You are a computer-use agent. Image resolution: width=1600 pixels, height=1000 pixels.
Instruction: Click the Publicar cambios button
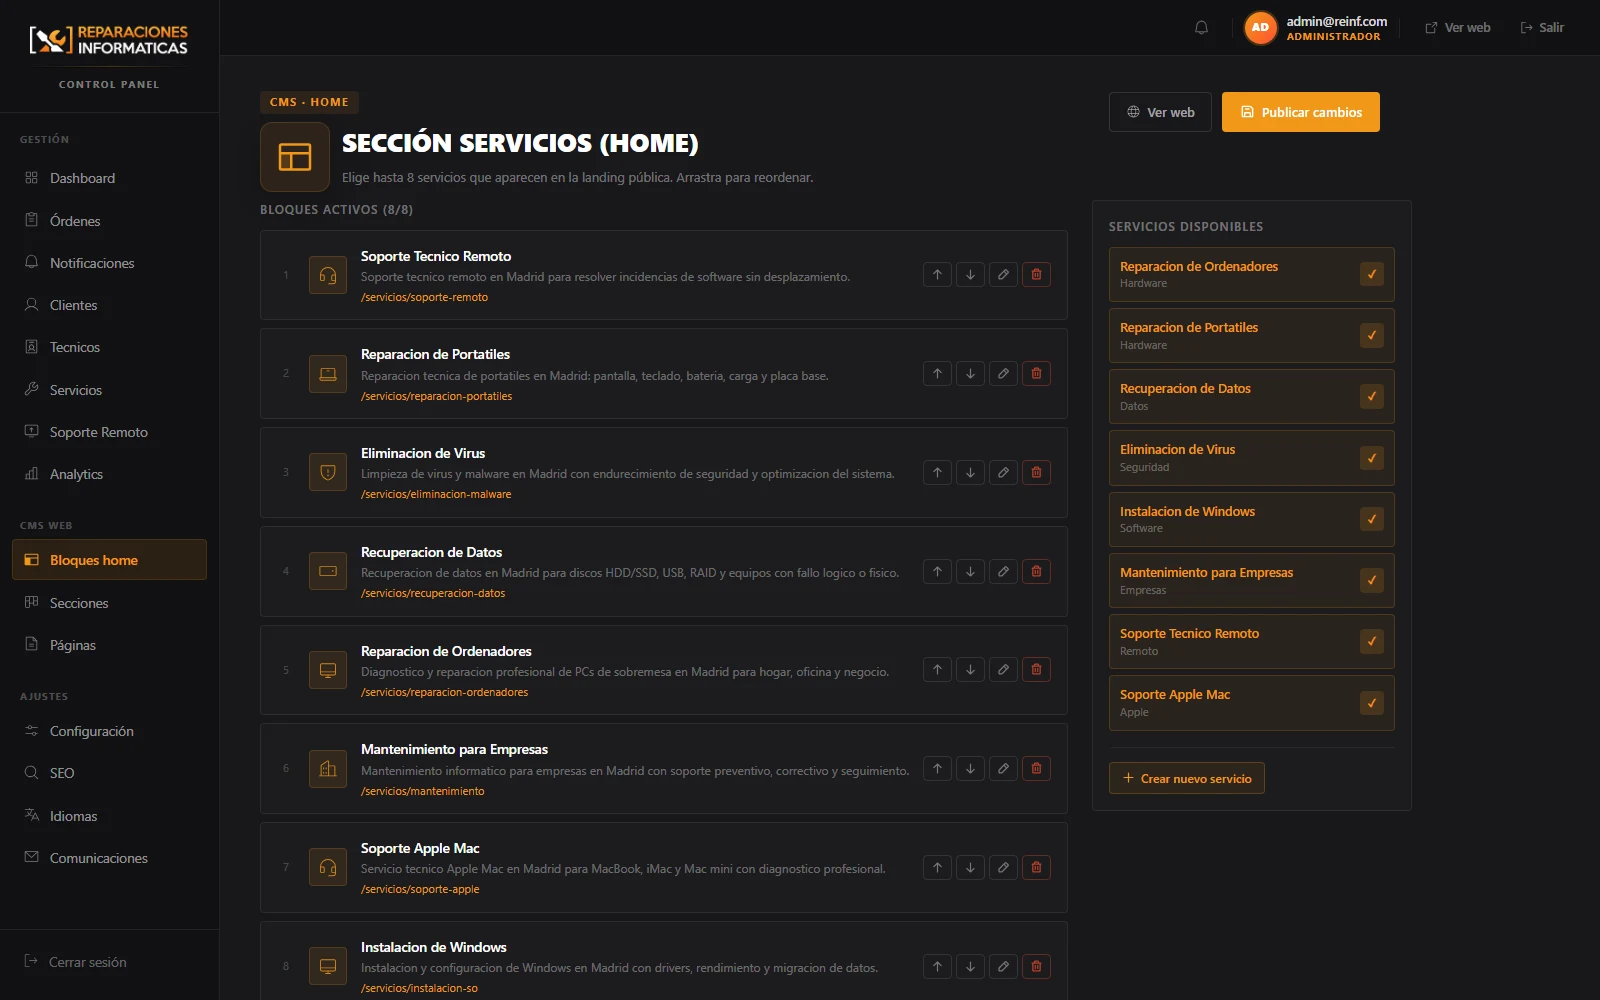point(1301,112)
